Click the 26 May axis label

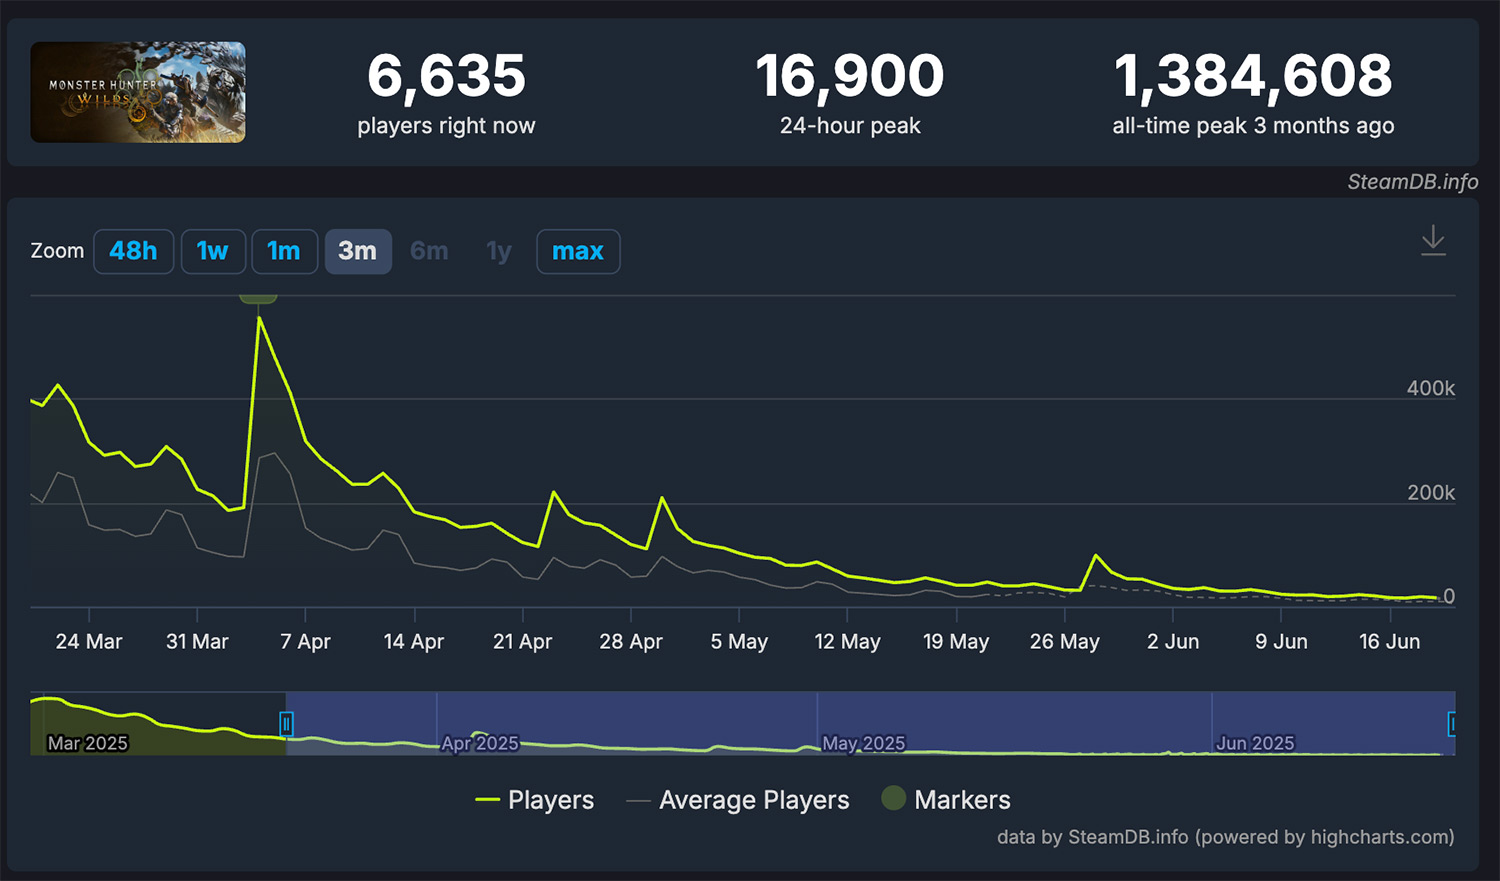[x=1065, y=642]
